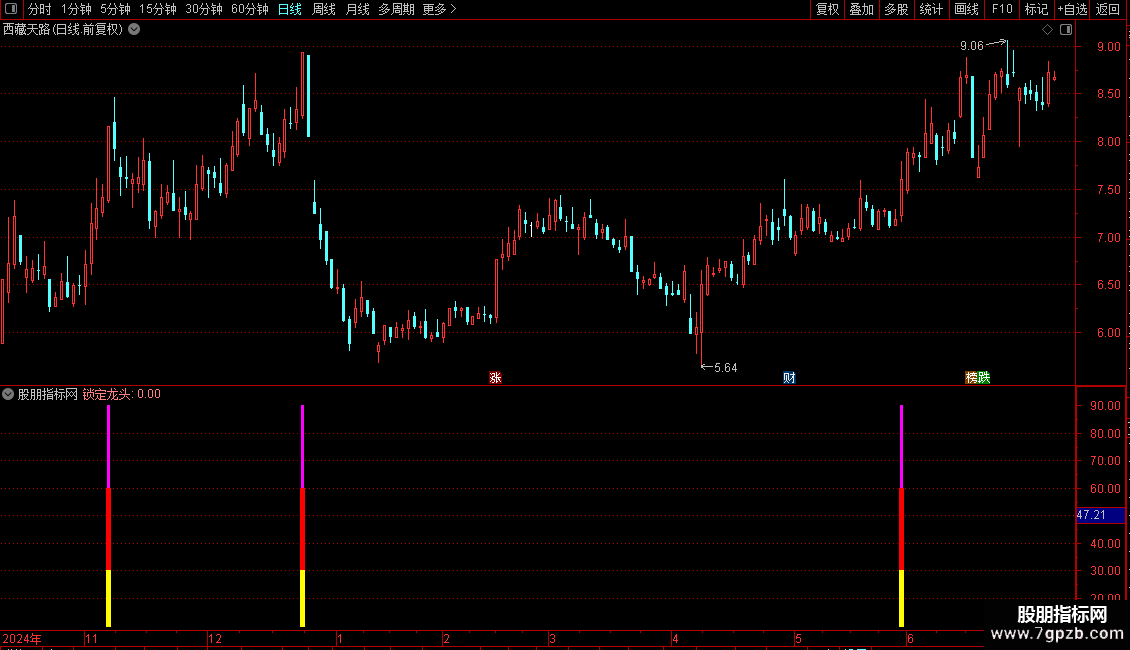Image resolution: width=1130 pixels, height=650 pixels.
Task: Select the 60分钟 period
Action: 249,9
